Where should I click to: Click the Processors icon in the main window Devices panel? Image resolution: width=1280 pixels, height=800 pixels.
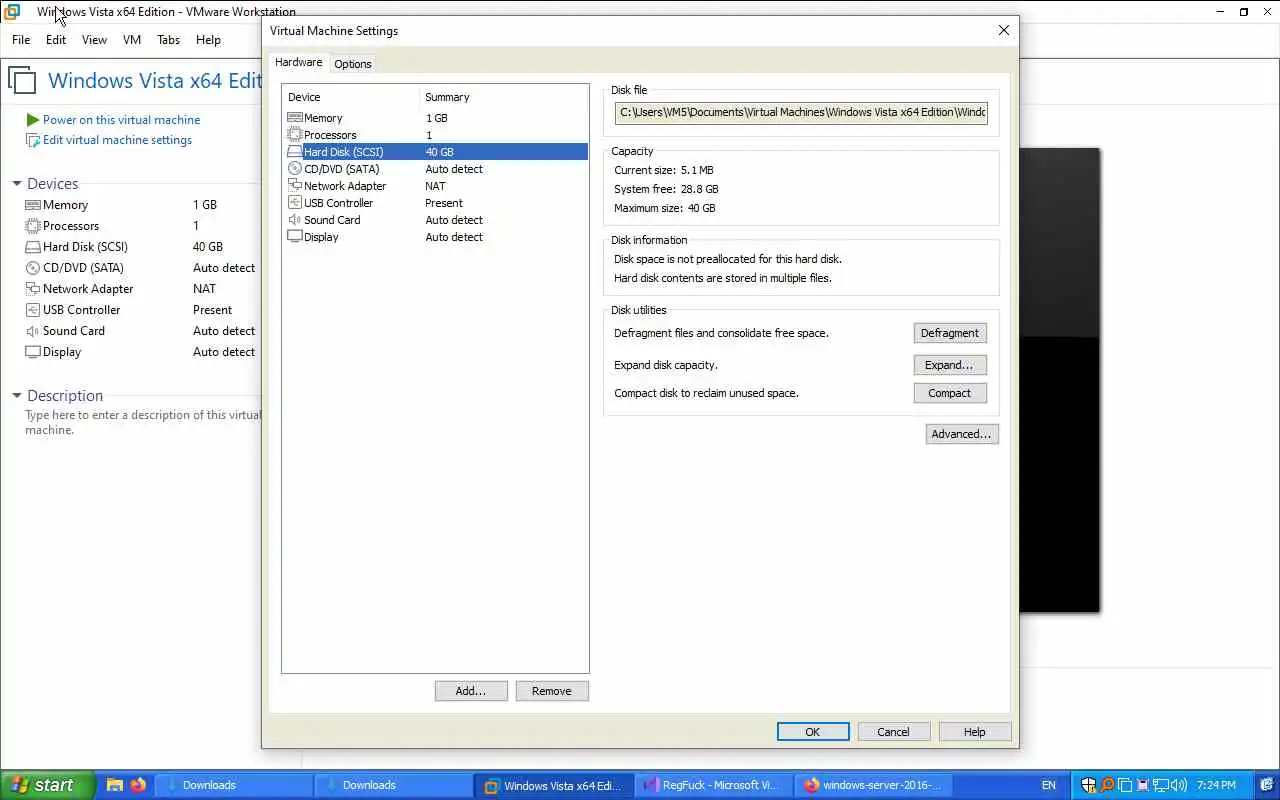tap(33, 226)
